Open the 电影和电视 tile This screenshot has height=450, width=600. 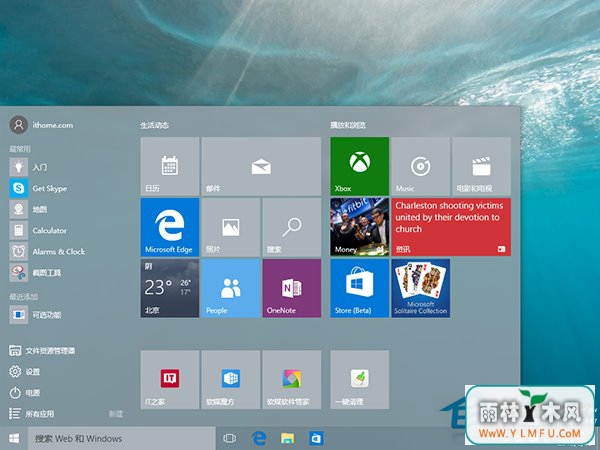481,166
